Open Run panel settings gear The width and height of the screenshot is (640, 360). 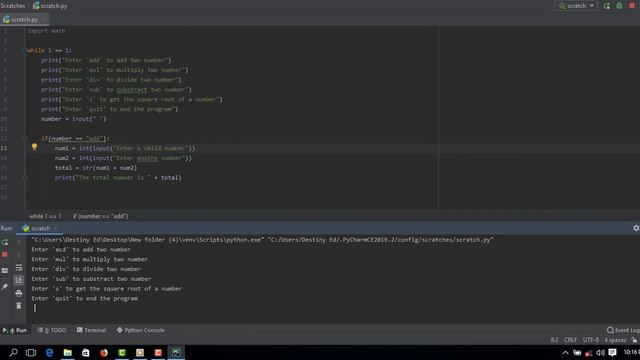636,228
